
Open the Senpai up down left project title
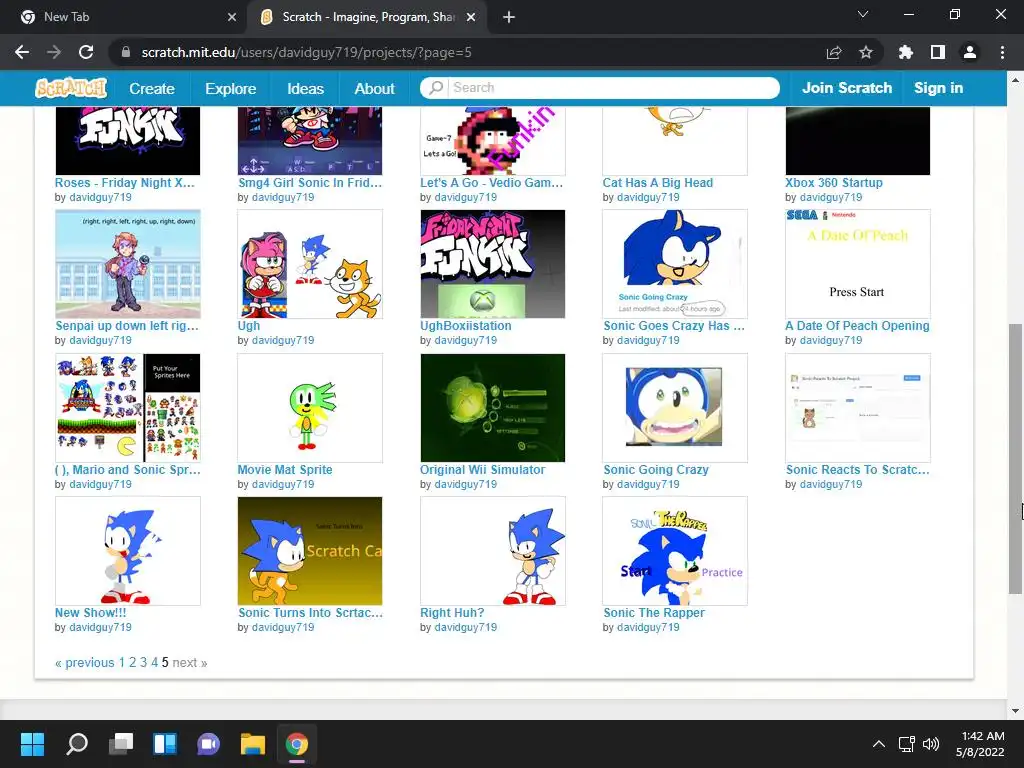coord(127,325)
